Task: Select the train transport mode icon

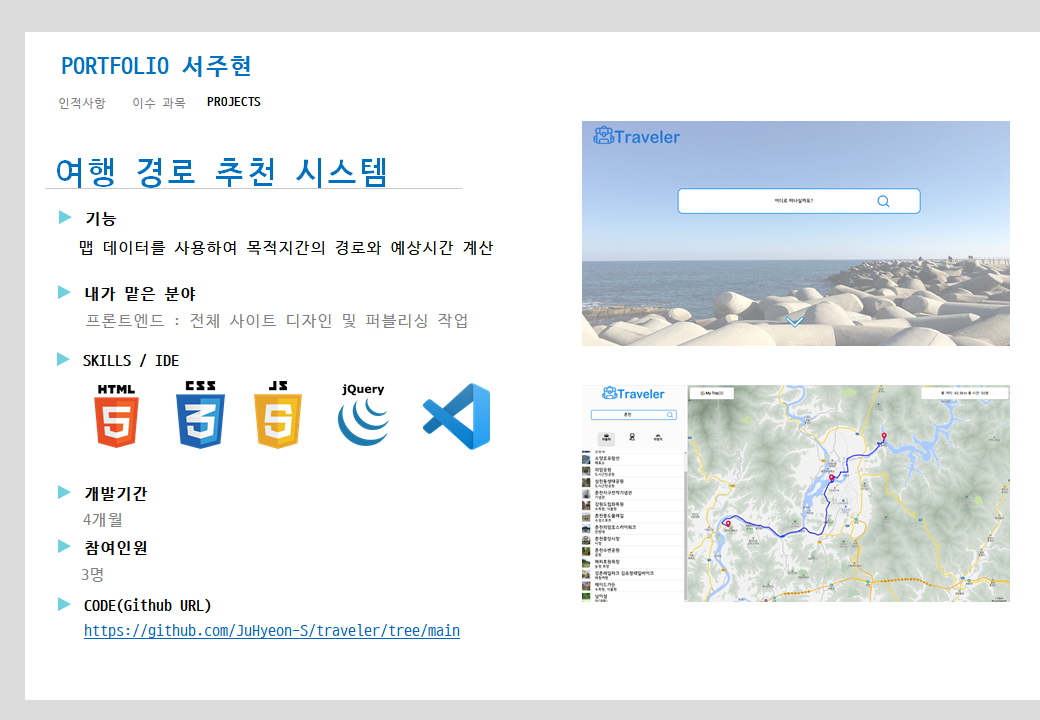Action: 631,438
